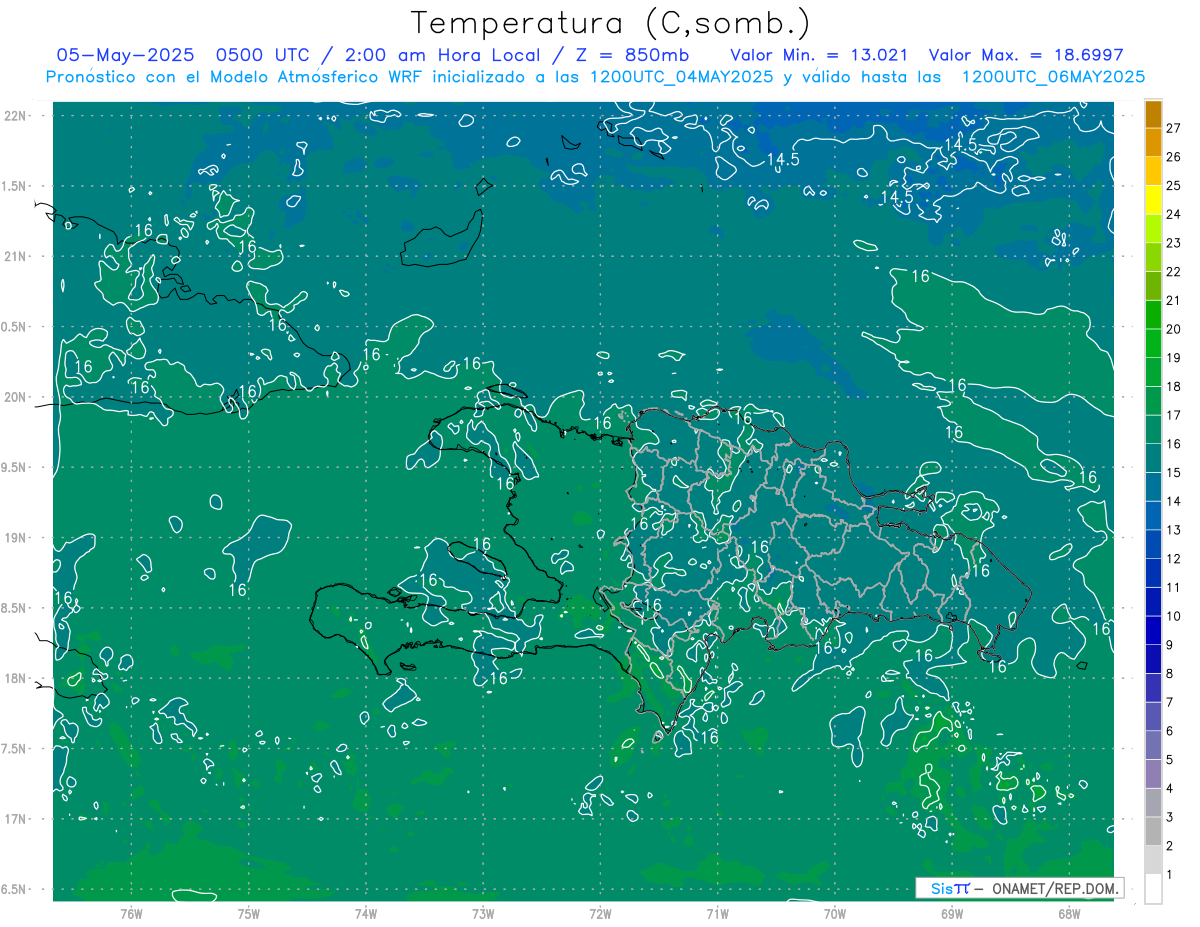Screen dimensions: 1200x927
Task: Click the '73W' longitude label
Action: click(x=483, y=913)
